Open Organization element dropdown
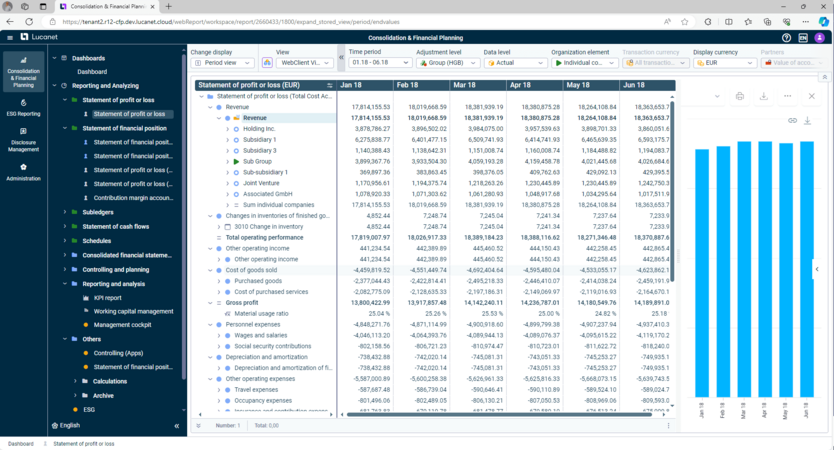The width and height of the screenshot is (834, 450). click(585, 63)
